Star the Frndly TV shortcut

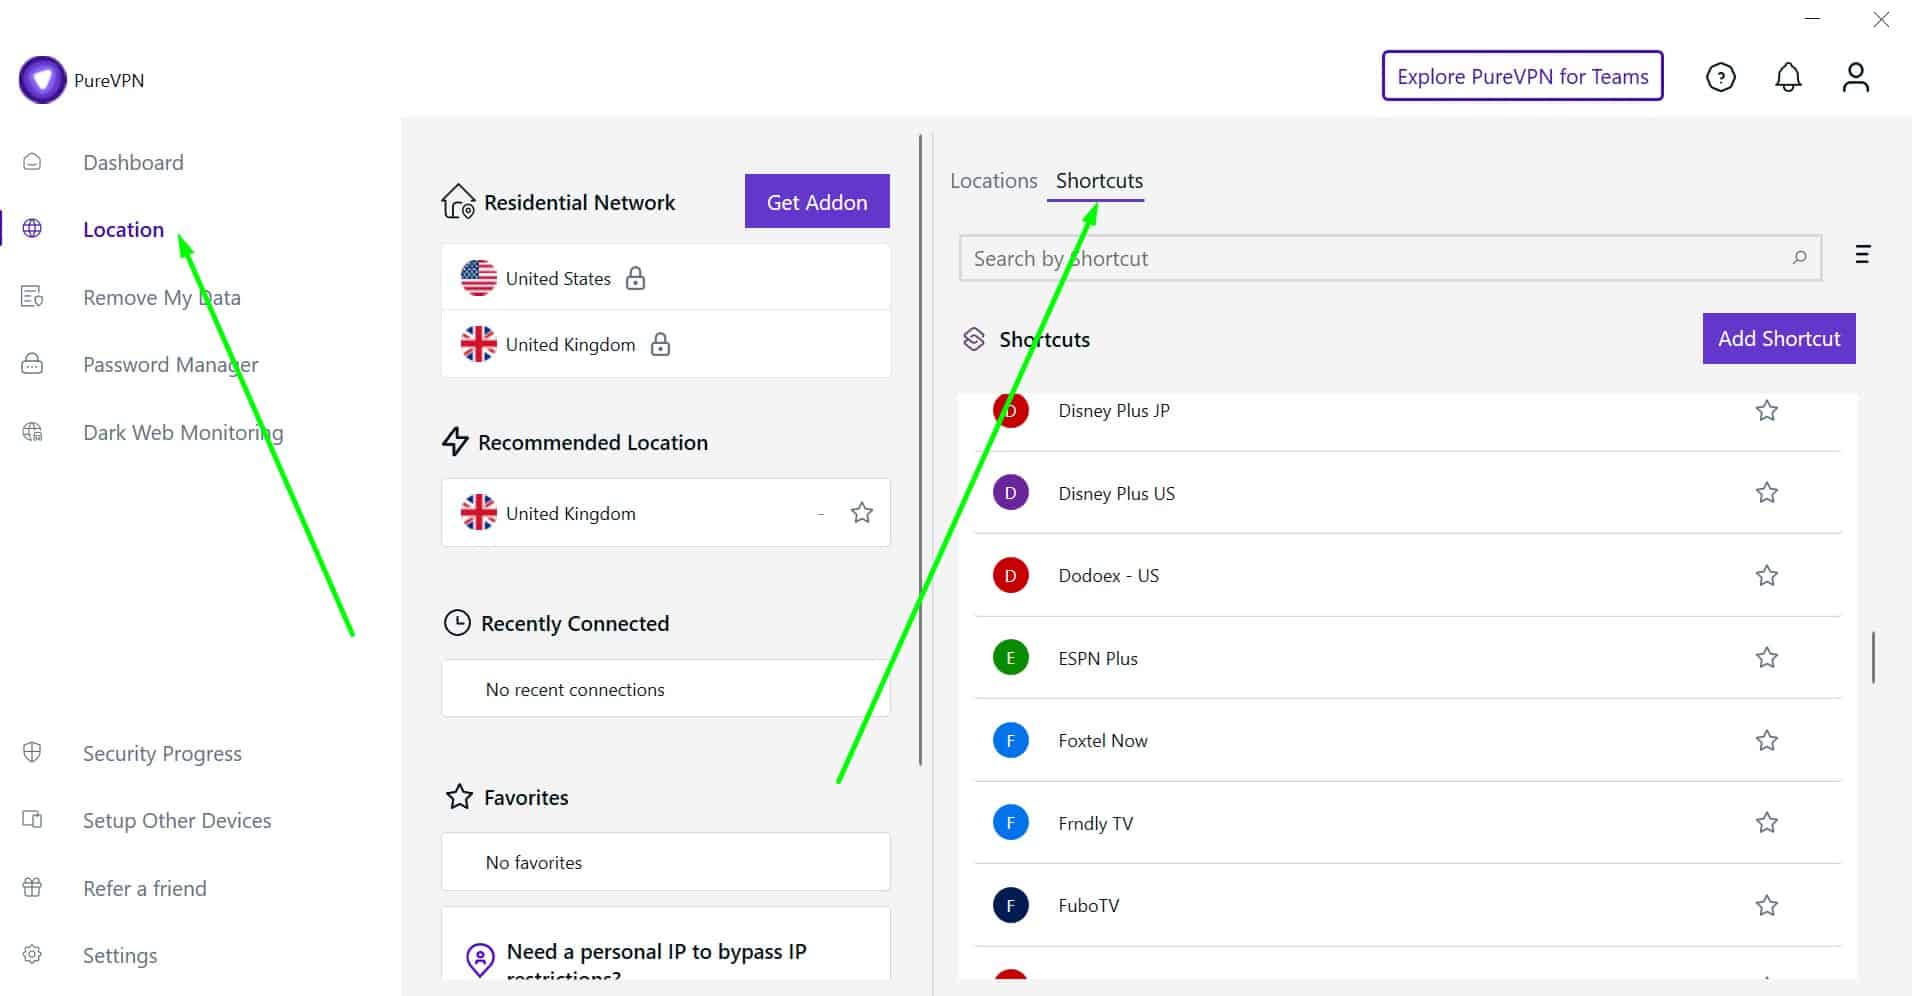click(1767, 822)
